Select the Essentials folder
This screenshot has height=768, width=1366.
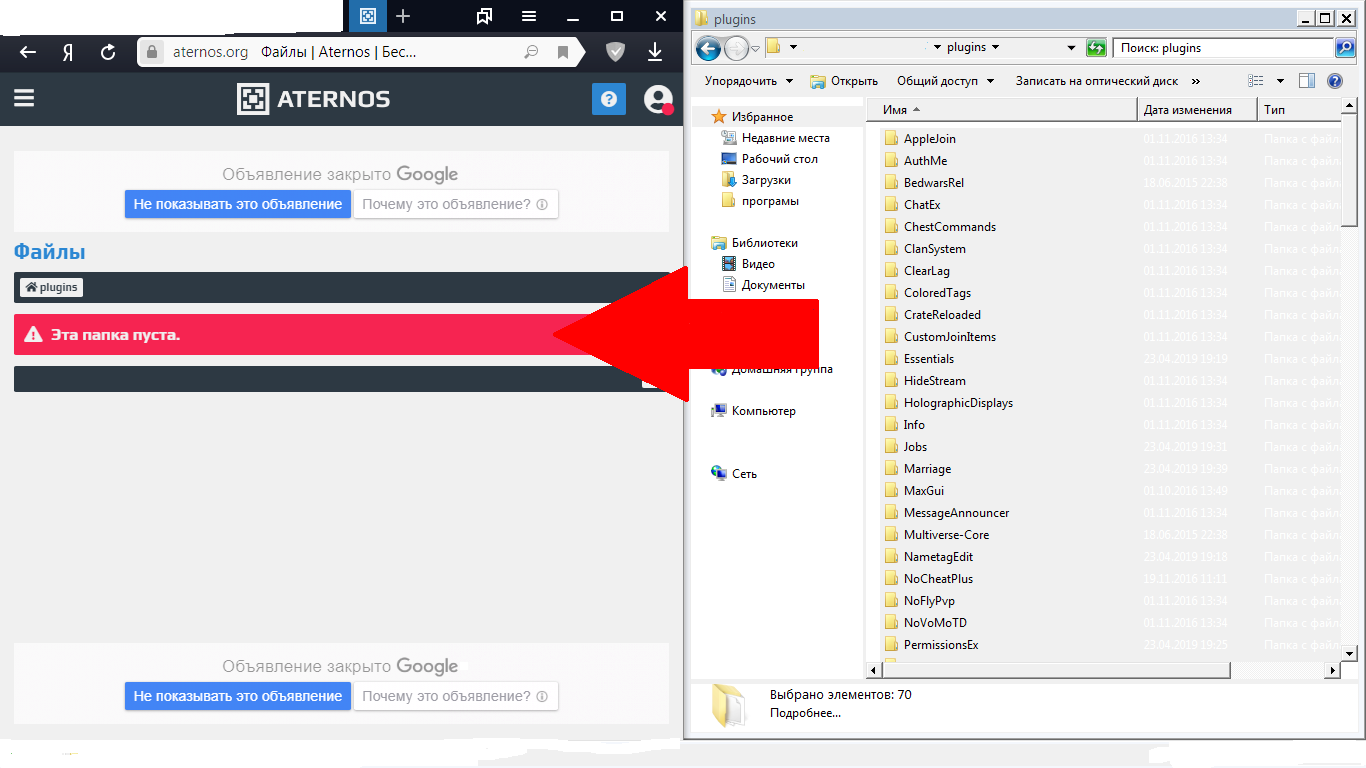point(928,359)
